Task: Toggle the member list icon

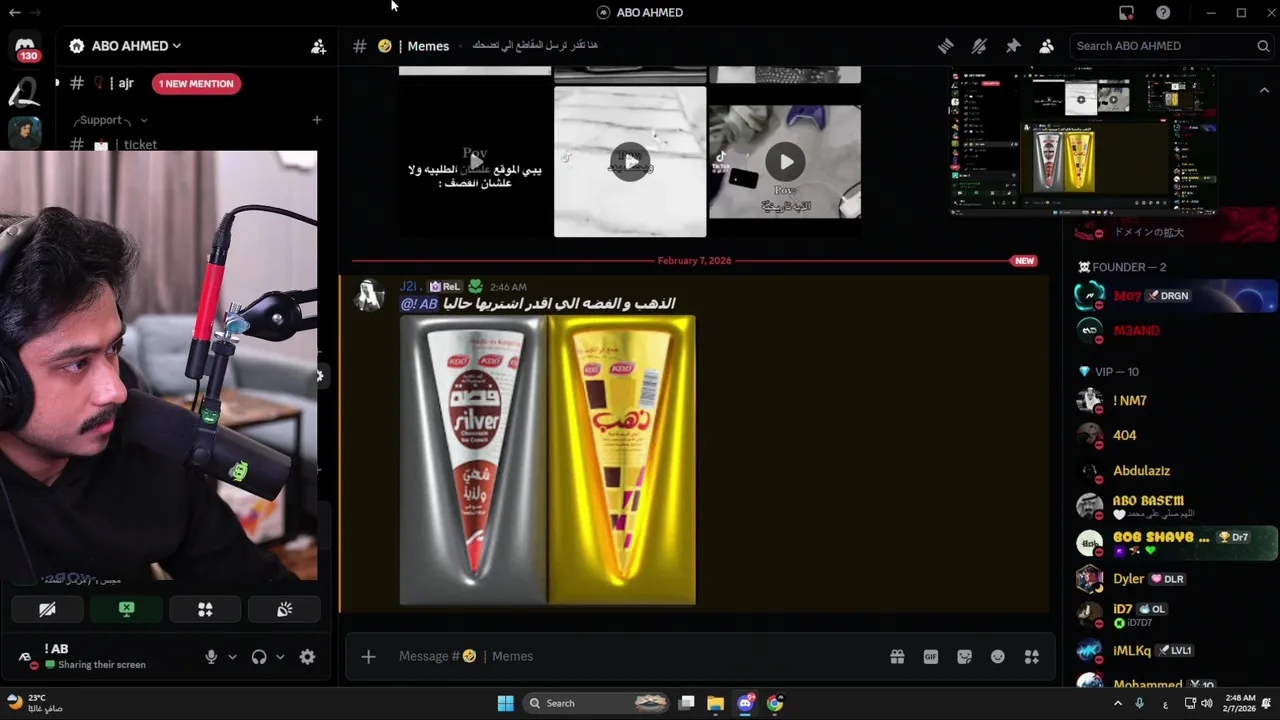Action: coord(1046,46)
